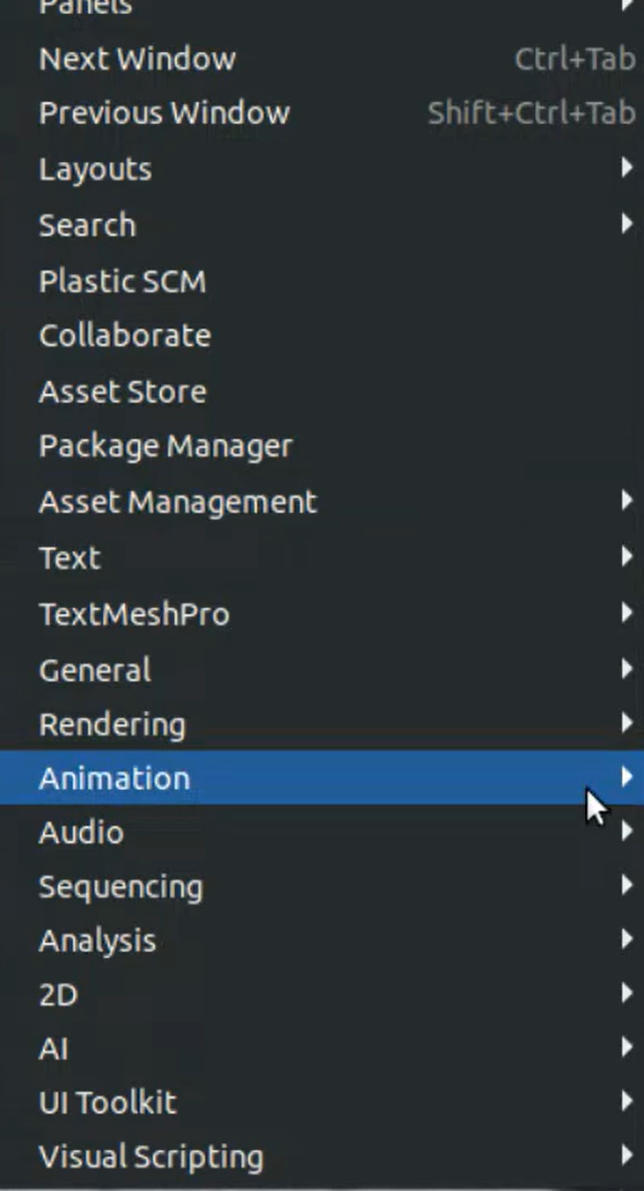Expand the Asset Management submenu
The width and height of the screenshot is (644, 1191).
click(x=177, y=501)
